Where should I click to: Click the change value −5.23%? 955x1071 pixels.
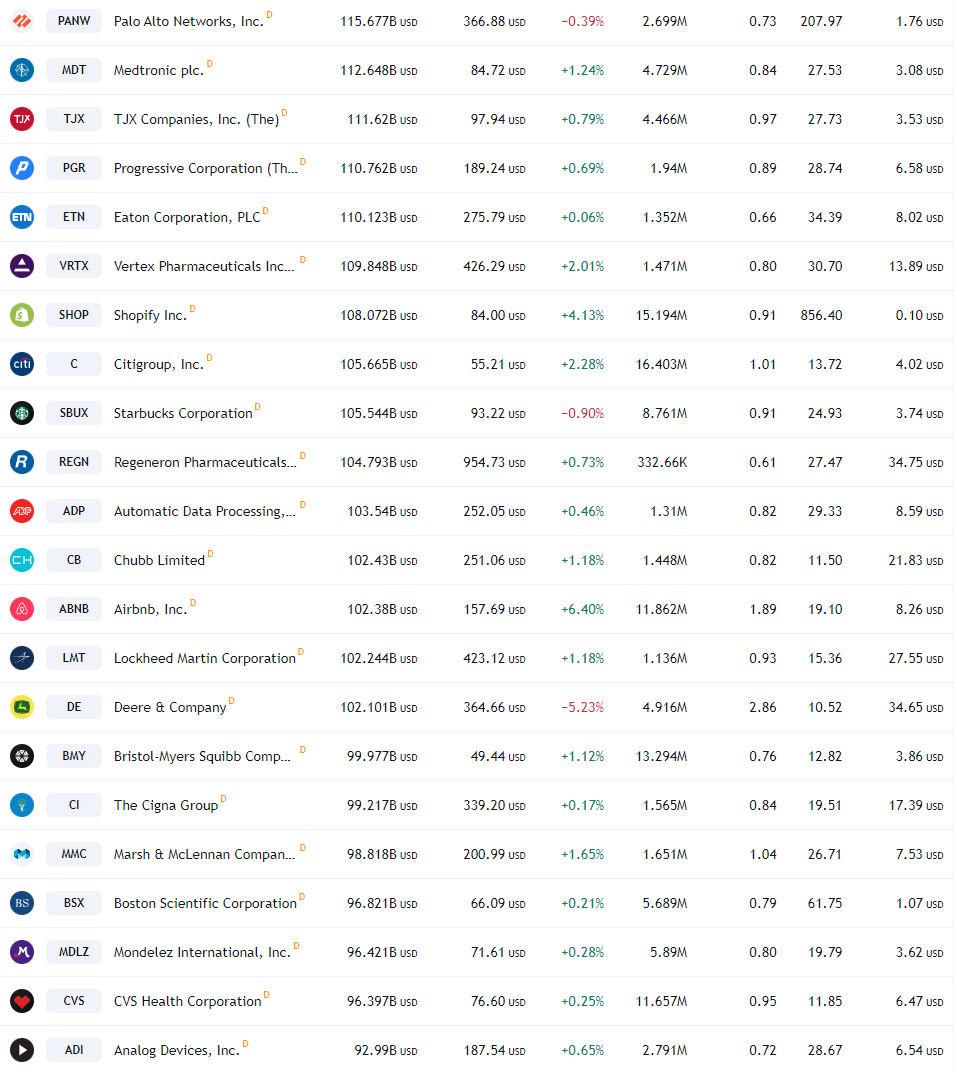click(x=583, y=707)
